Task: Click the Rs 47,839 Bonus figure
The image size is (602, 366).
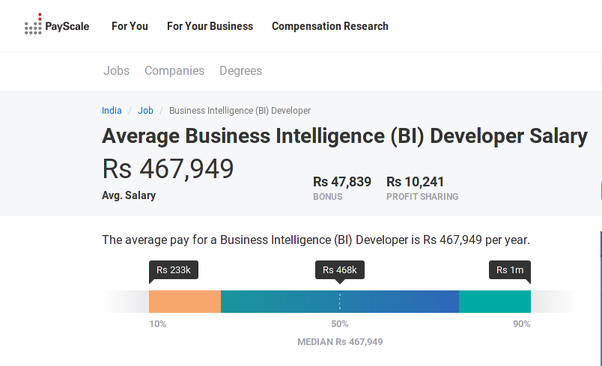Action: point(342,182)
